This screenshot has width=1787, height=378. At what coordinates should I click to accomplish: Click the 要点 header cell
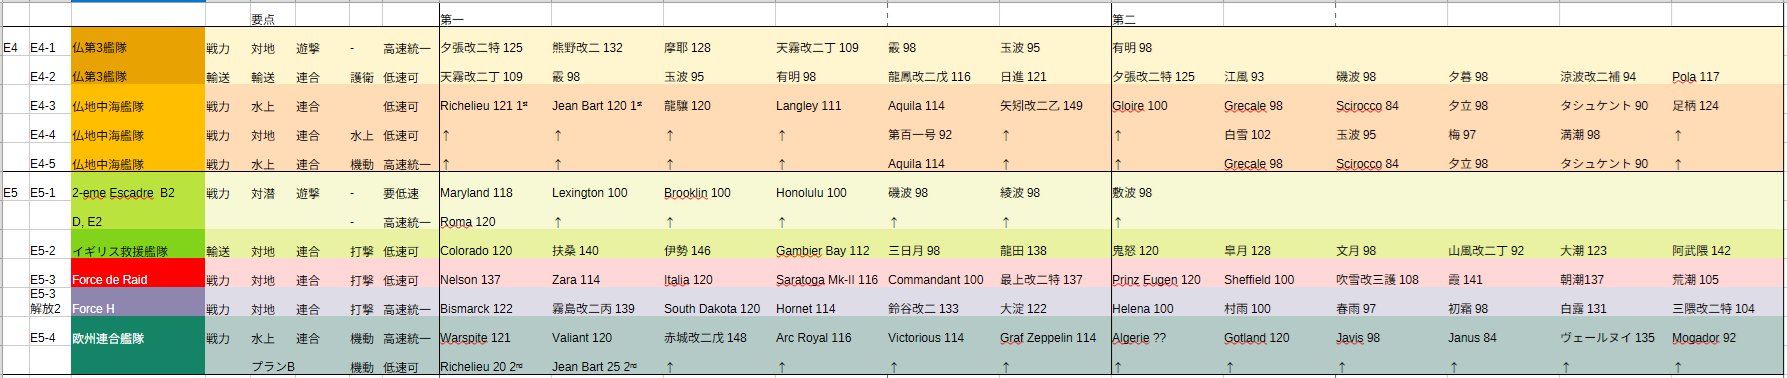pos(263,19)
